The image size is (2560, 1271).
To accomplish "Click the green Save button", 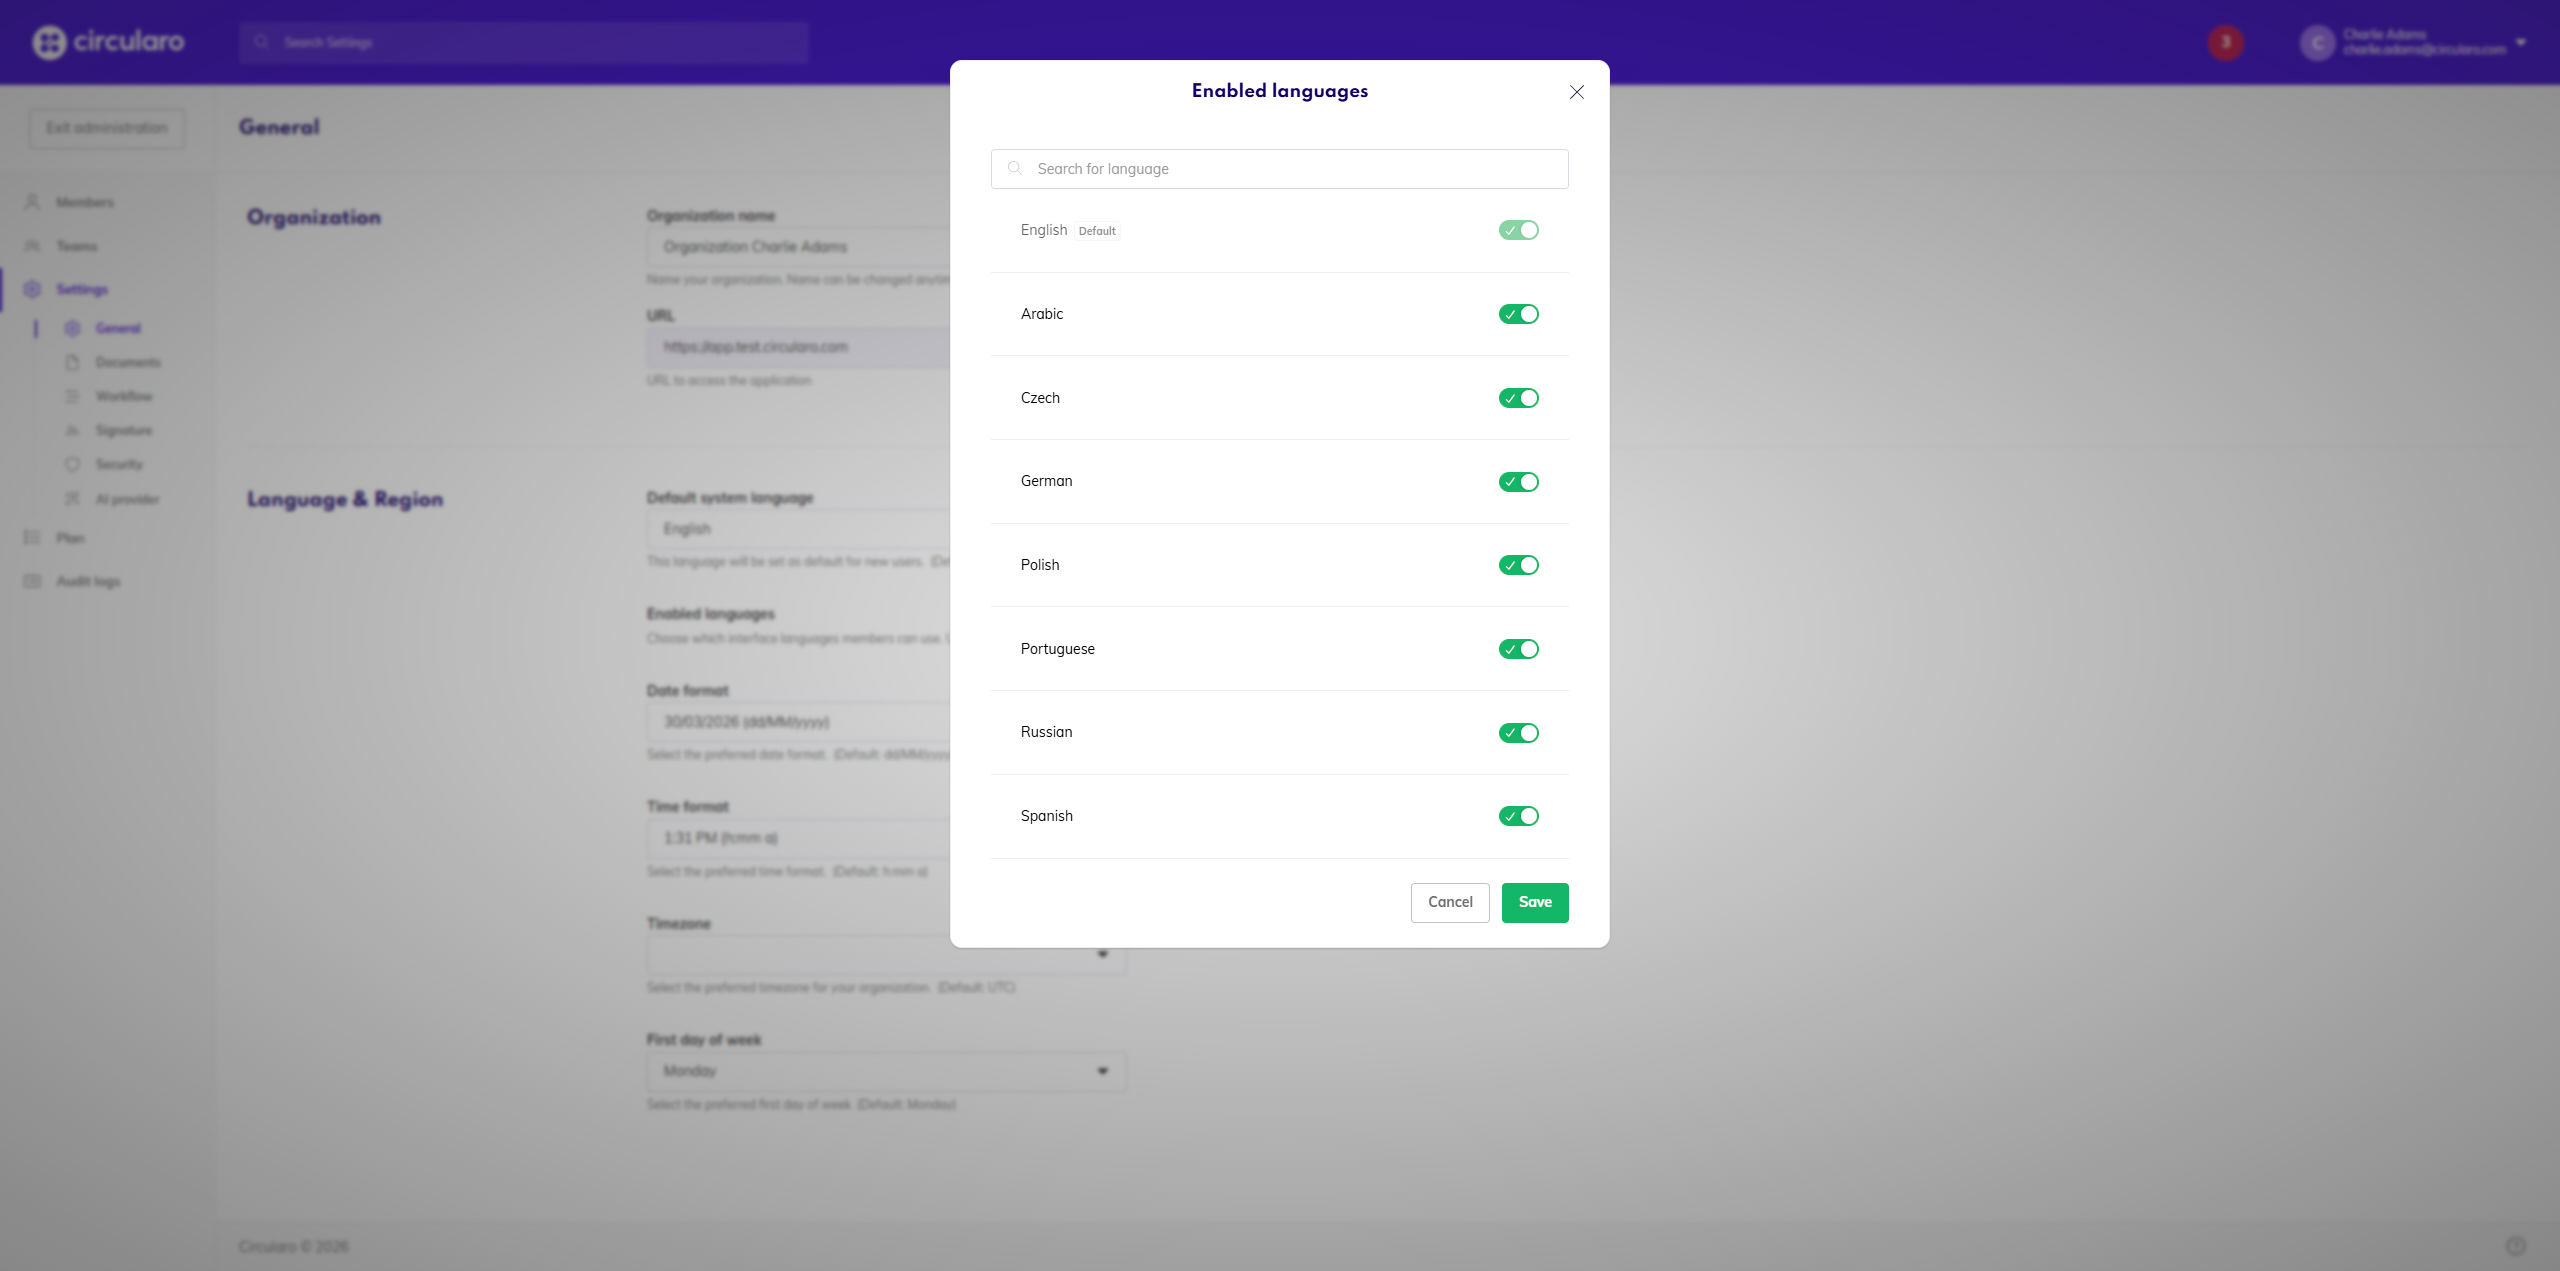I will click(x=1534, y=902).
